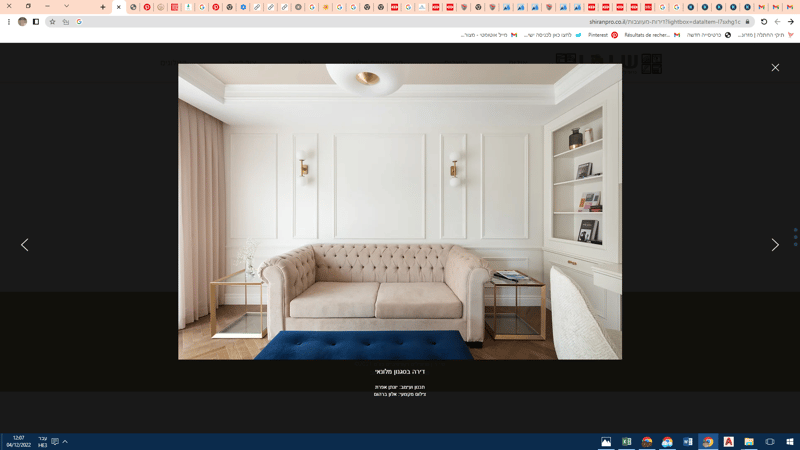Click the living room sofa photo
This screenshot has height=450, width=800.
point(400,212)
